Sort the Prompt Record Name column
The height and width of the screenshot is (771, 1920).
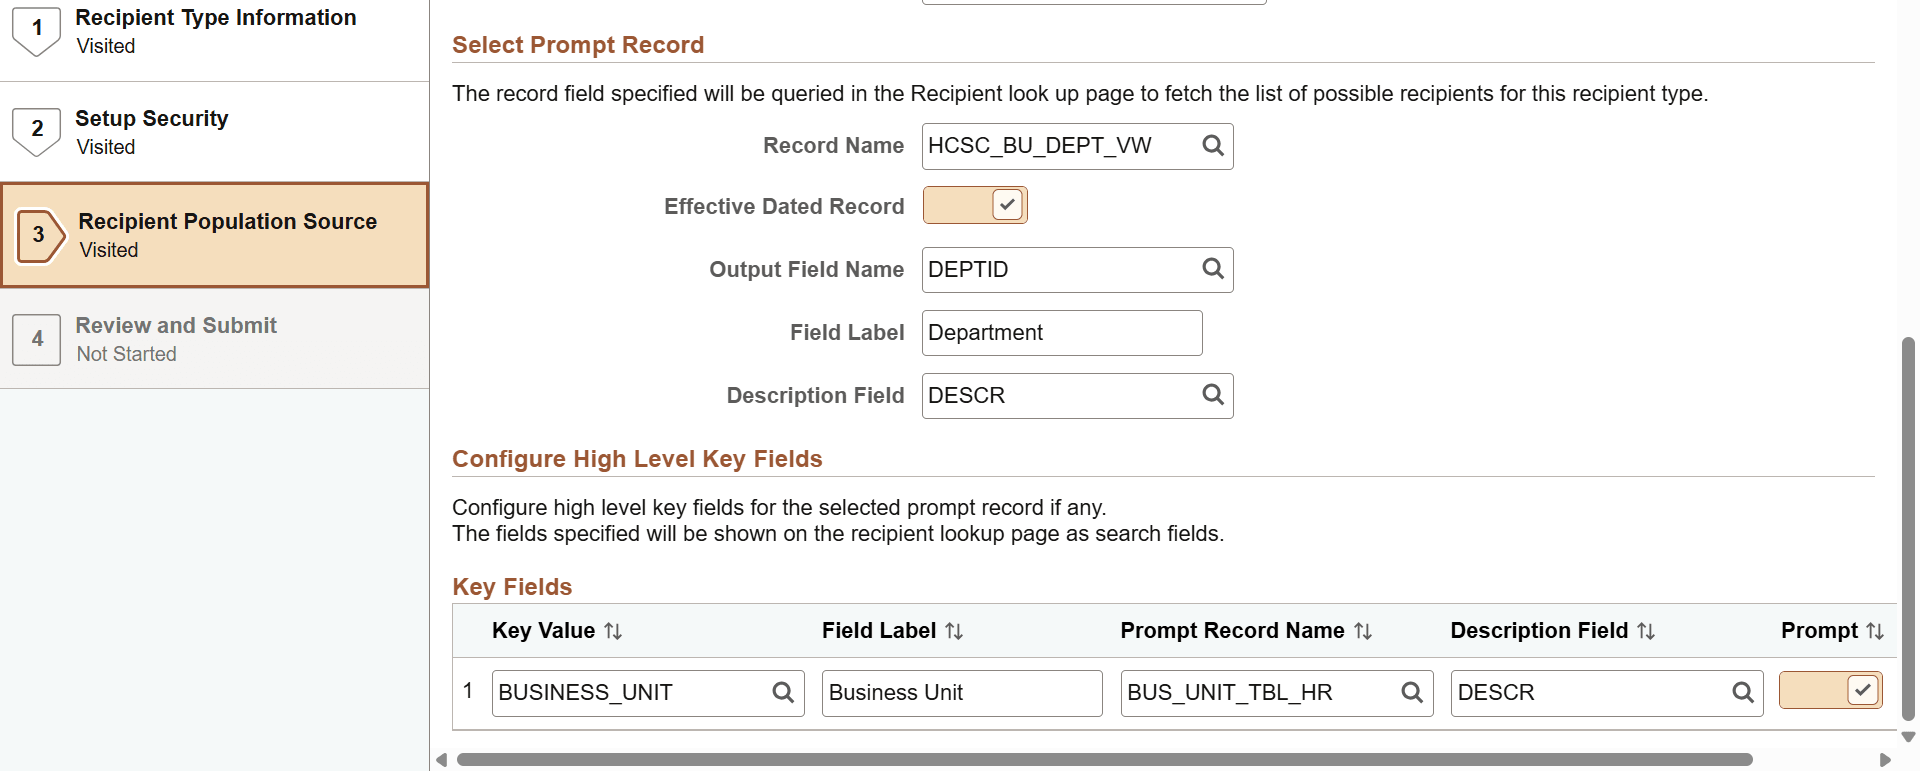[1363, 631]
